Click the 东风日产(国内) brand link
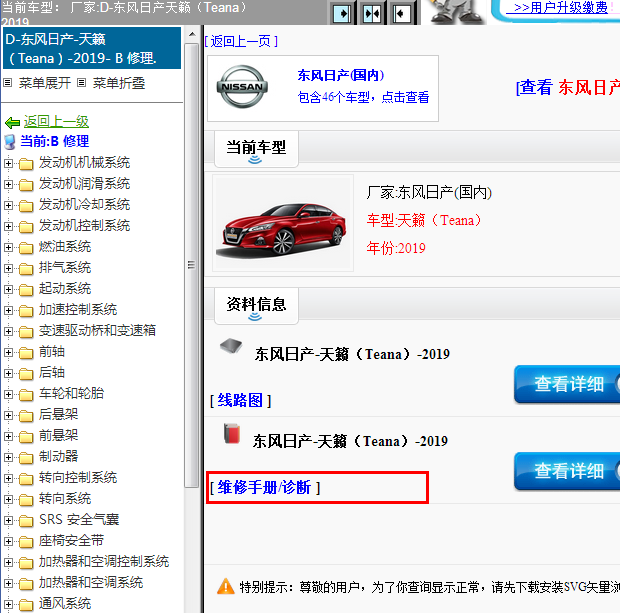The image size is (620, 613). [x=340, y=75]
